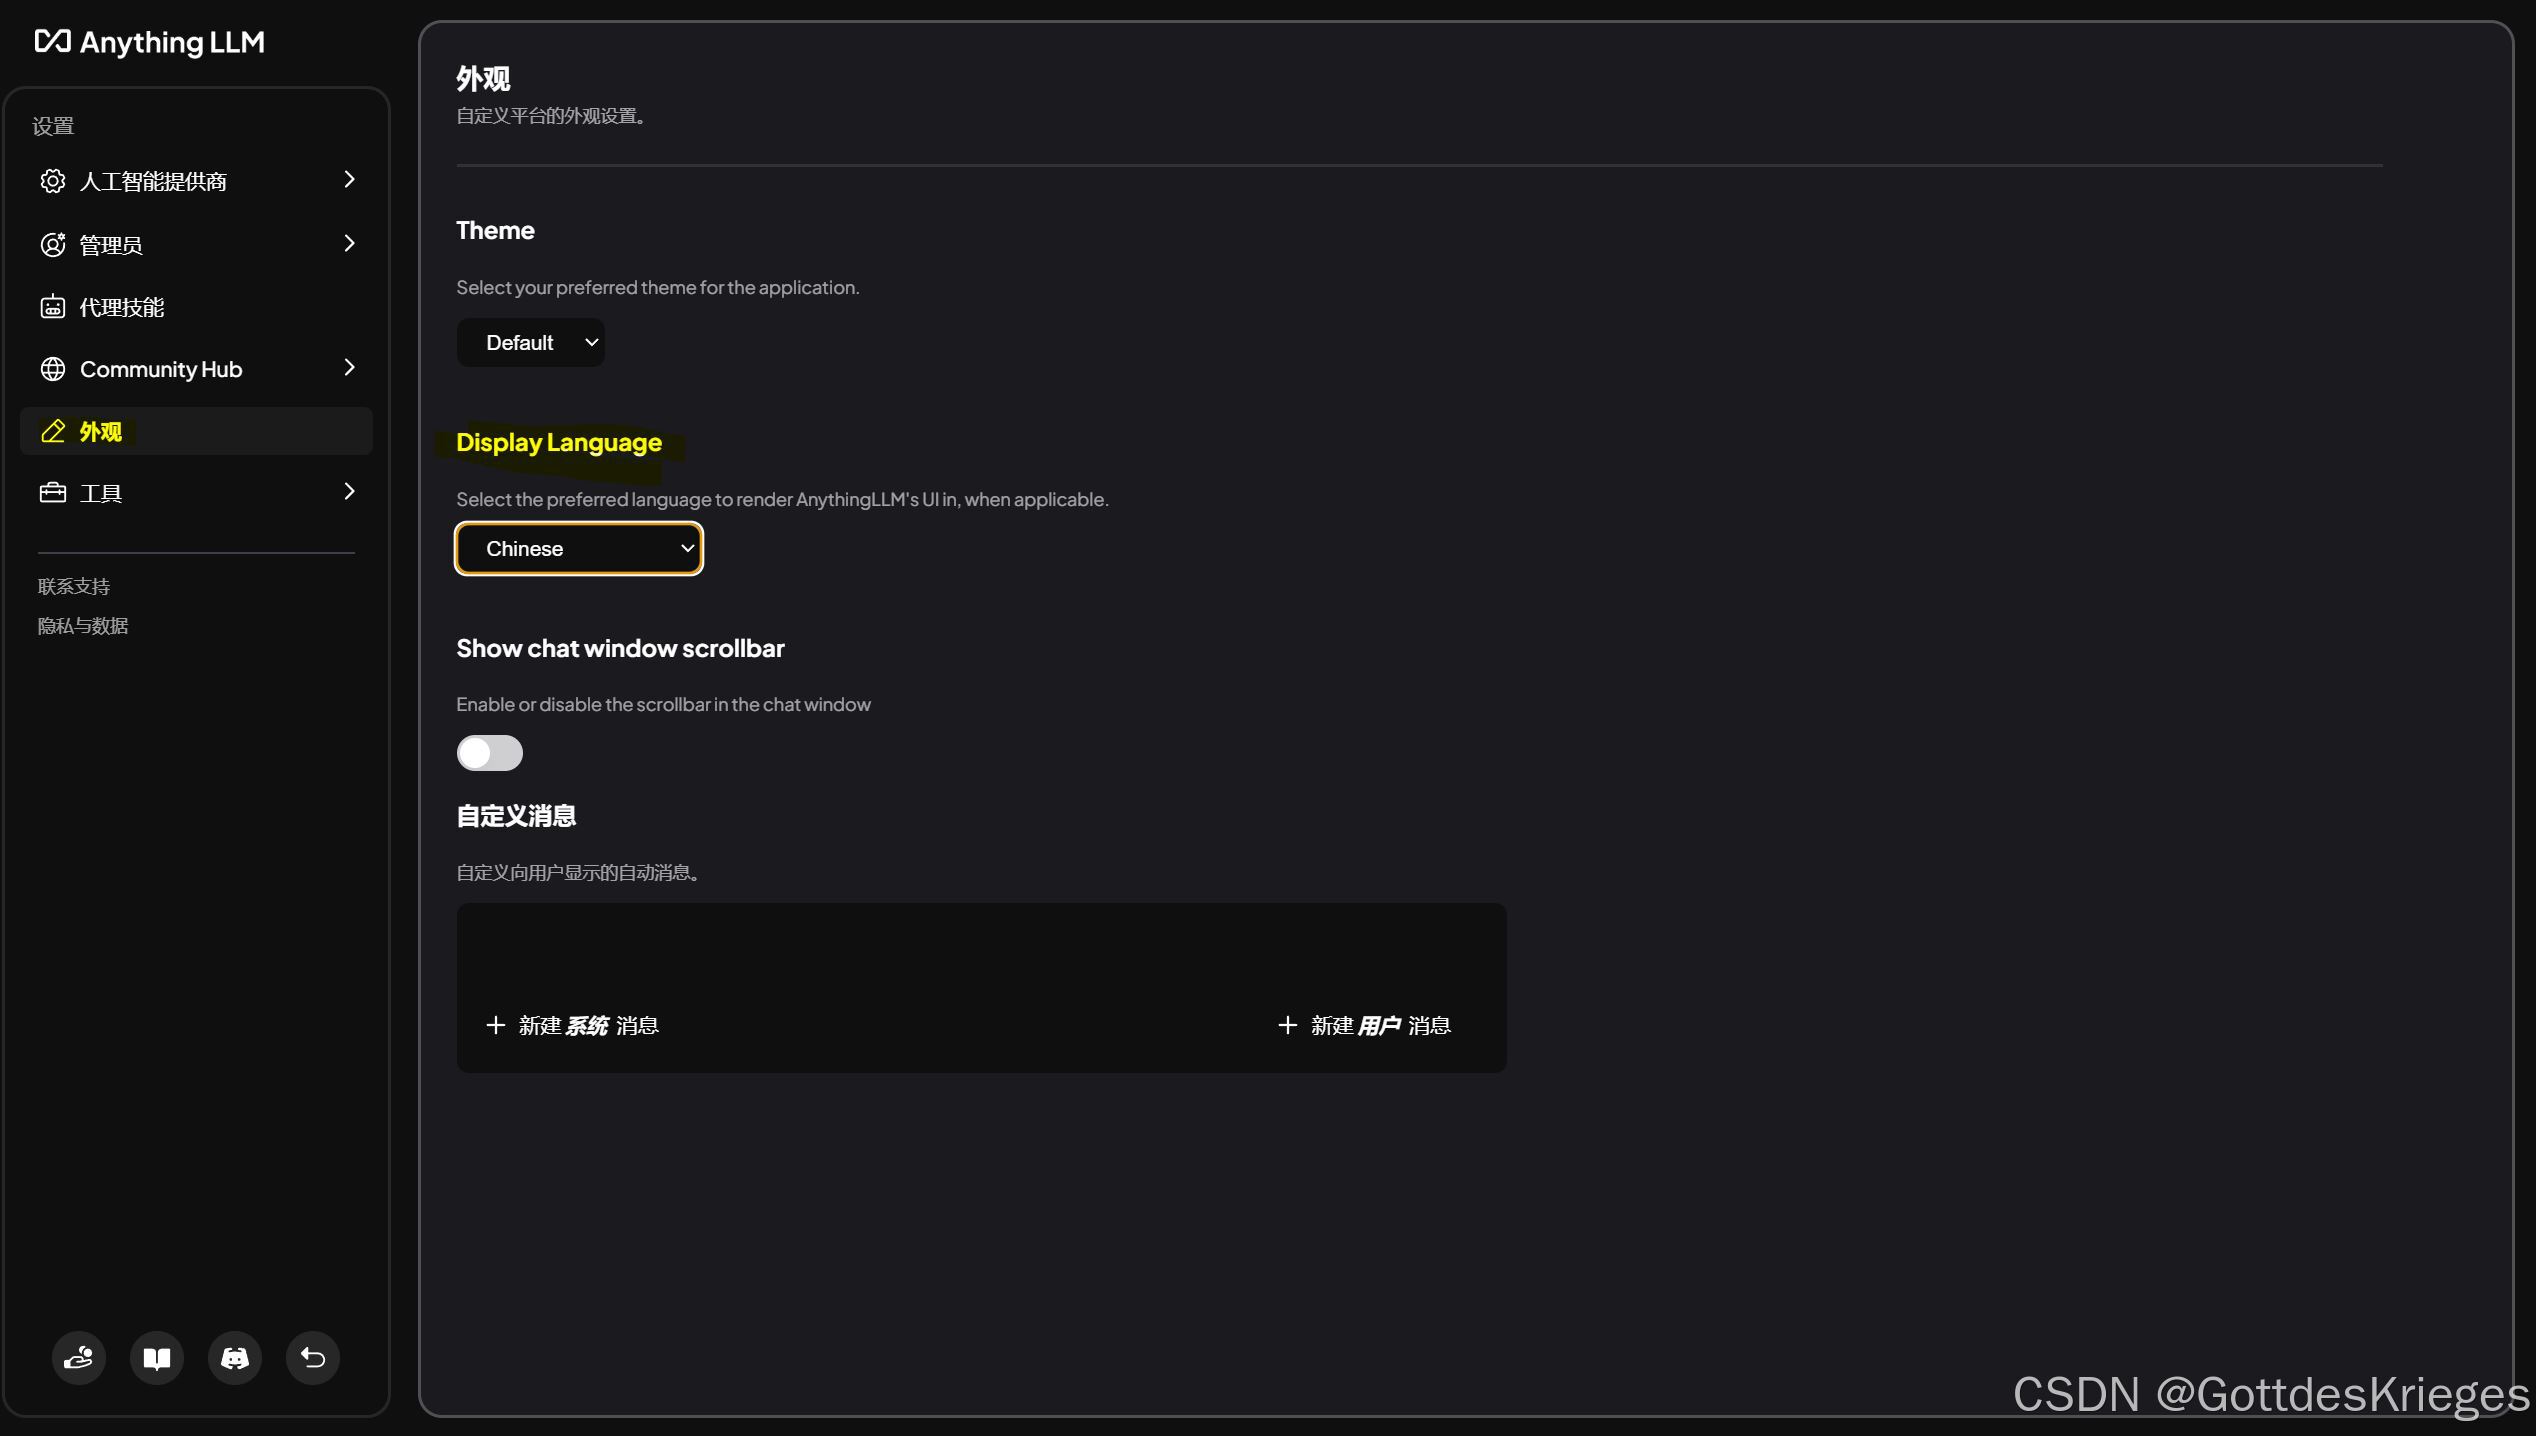2536x1436 pixels.
Task: Expand the Community Hub chevron
Action: tap(349, 368)
